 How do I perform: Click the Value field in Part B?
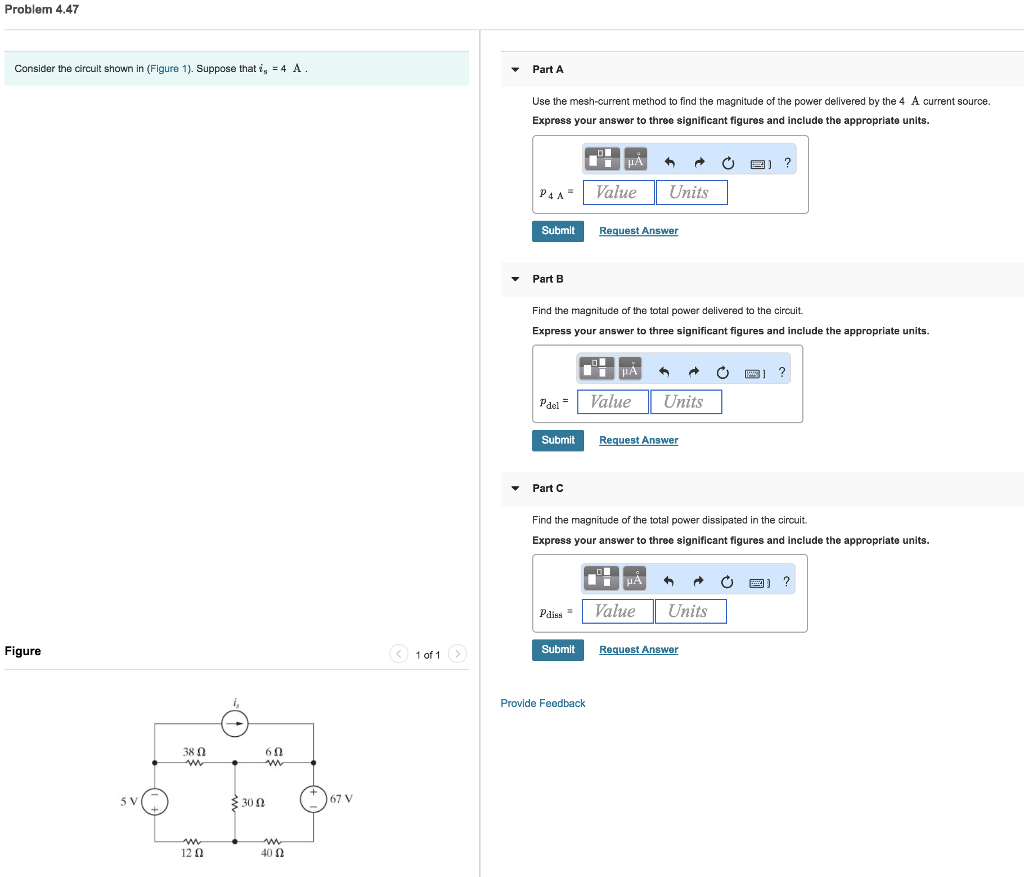(612, 401)
